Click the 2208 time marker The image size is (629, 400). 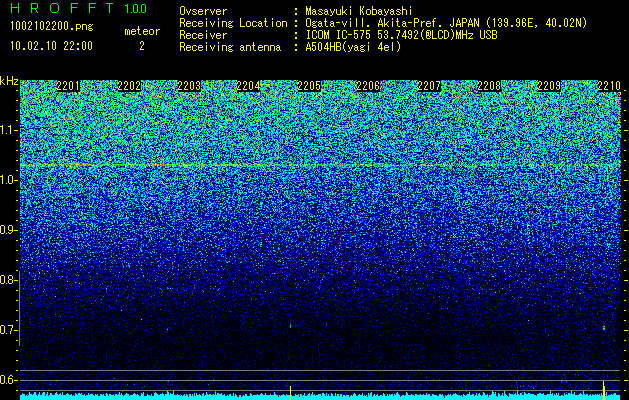pos(489,86)
